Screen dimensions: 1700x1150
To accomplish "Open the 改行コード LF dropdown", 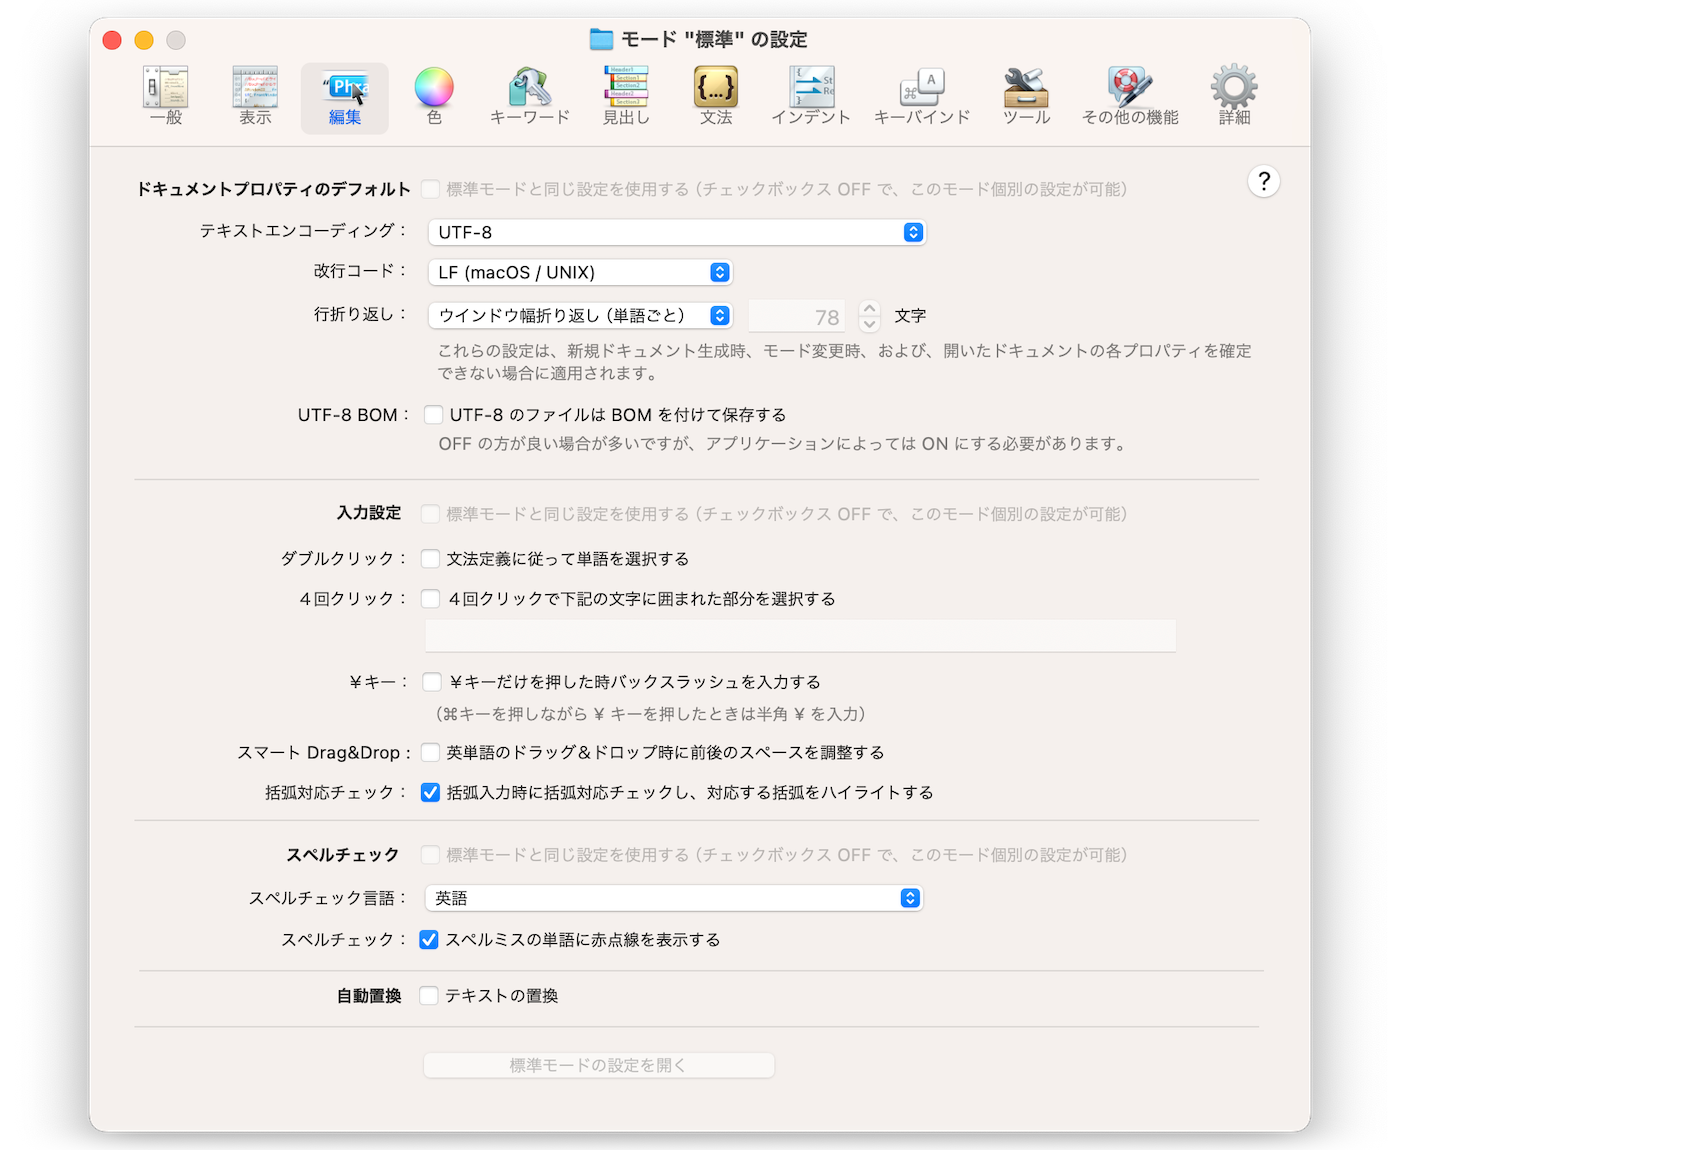I will click(x=580, y=272).
